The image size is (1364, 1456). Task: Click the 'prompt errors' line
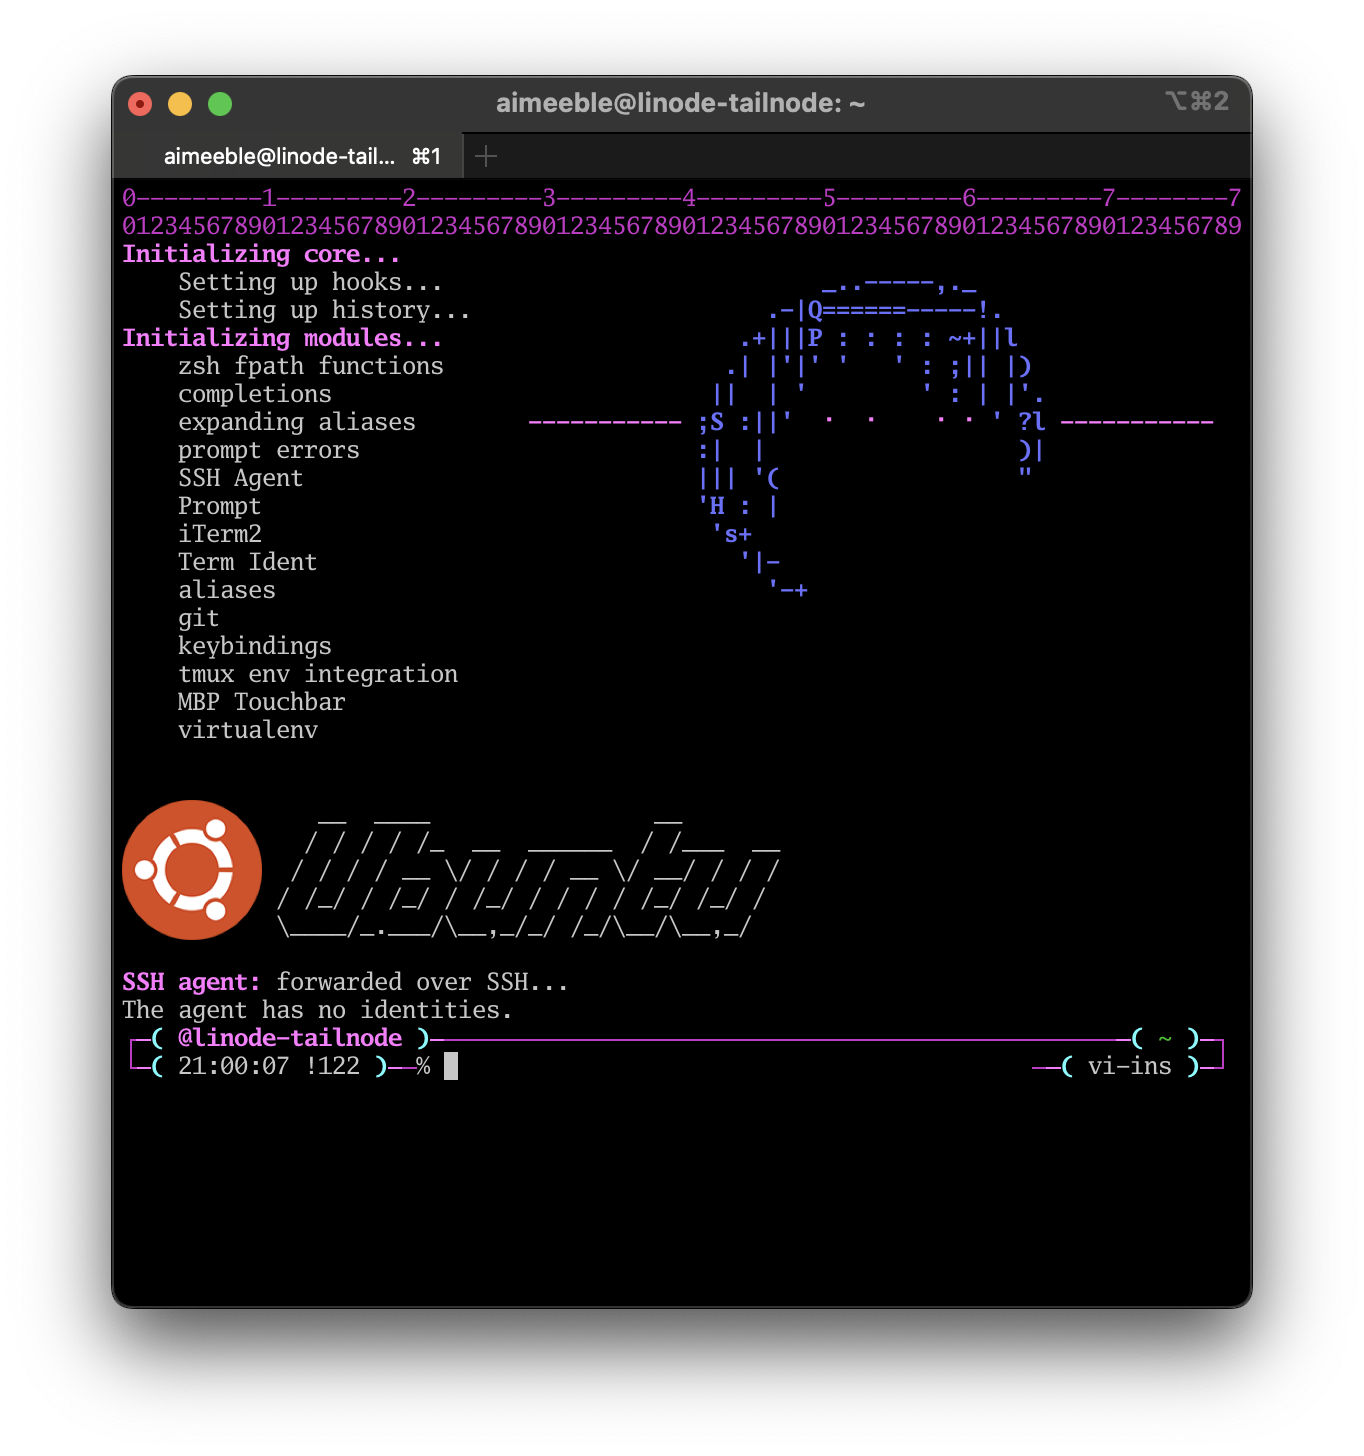268,450
